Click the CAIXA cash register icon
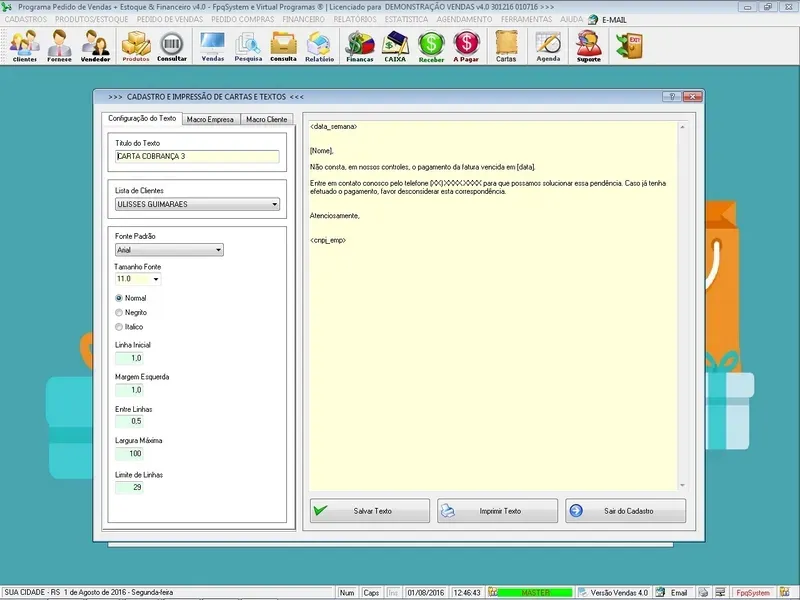800x600 pixels. pos(395,45)
